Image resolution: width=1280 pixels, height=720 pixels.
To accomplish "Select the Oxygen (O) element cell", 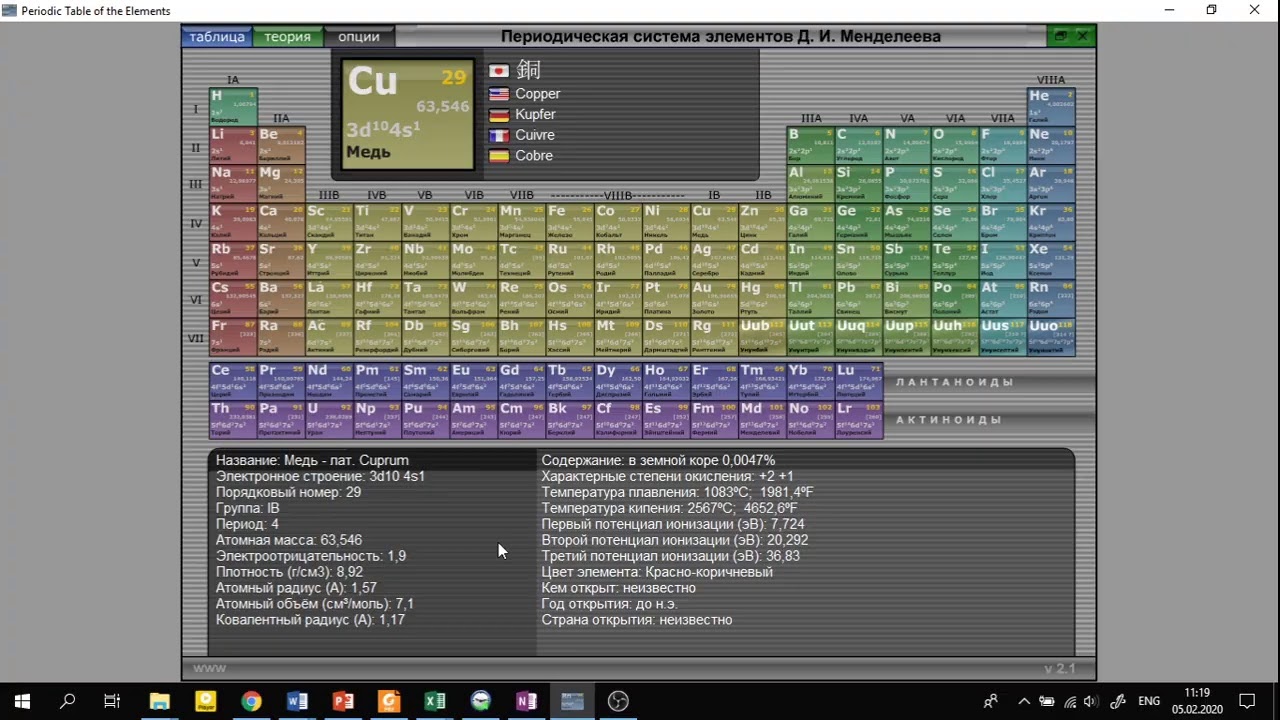I will (x=955, y=145).
